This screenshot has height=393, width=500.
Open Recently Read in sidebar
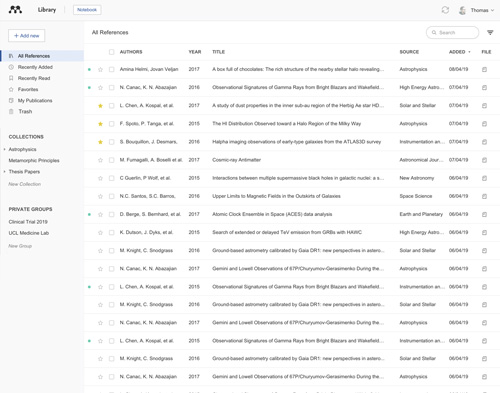(34, 78)
